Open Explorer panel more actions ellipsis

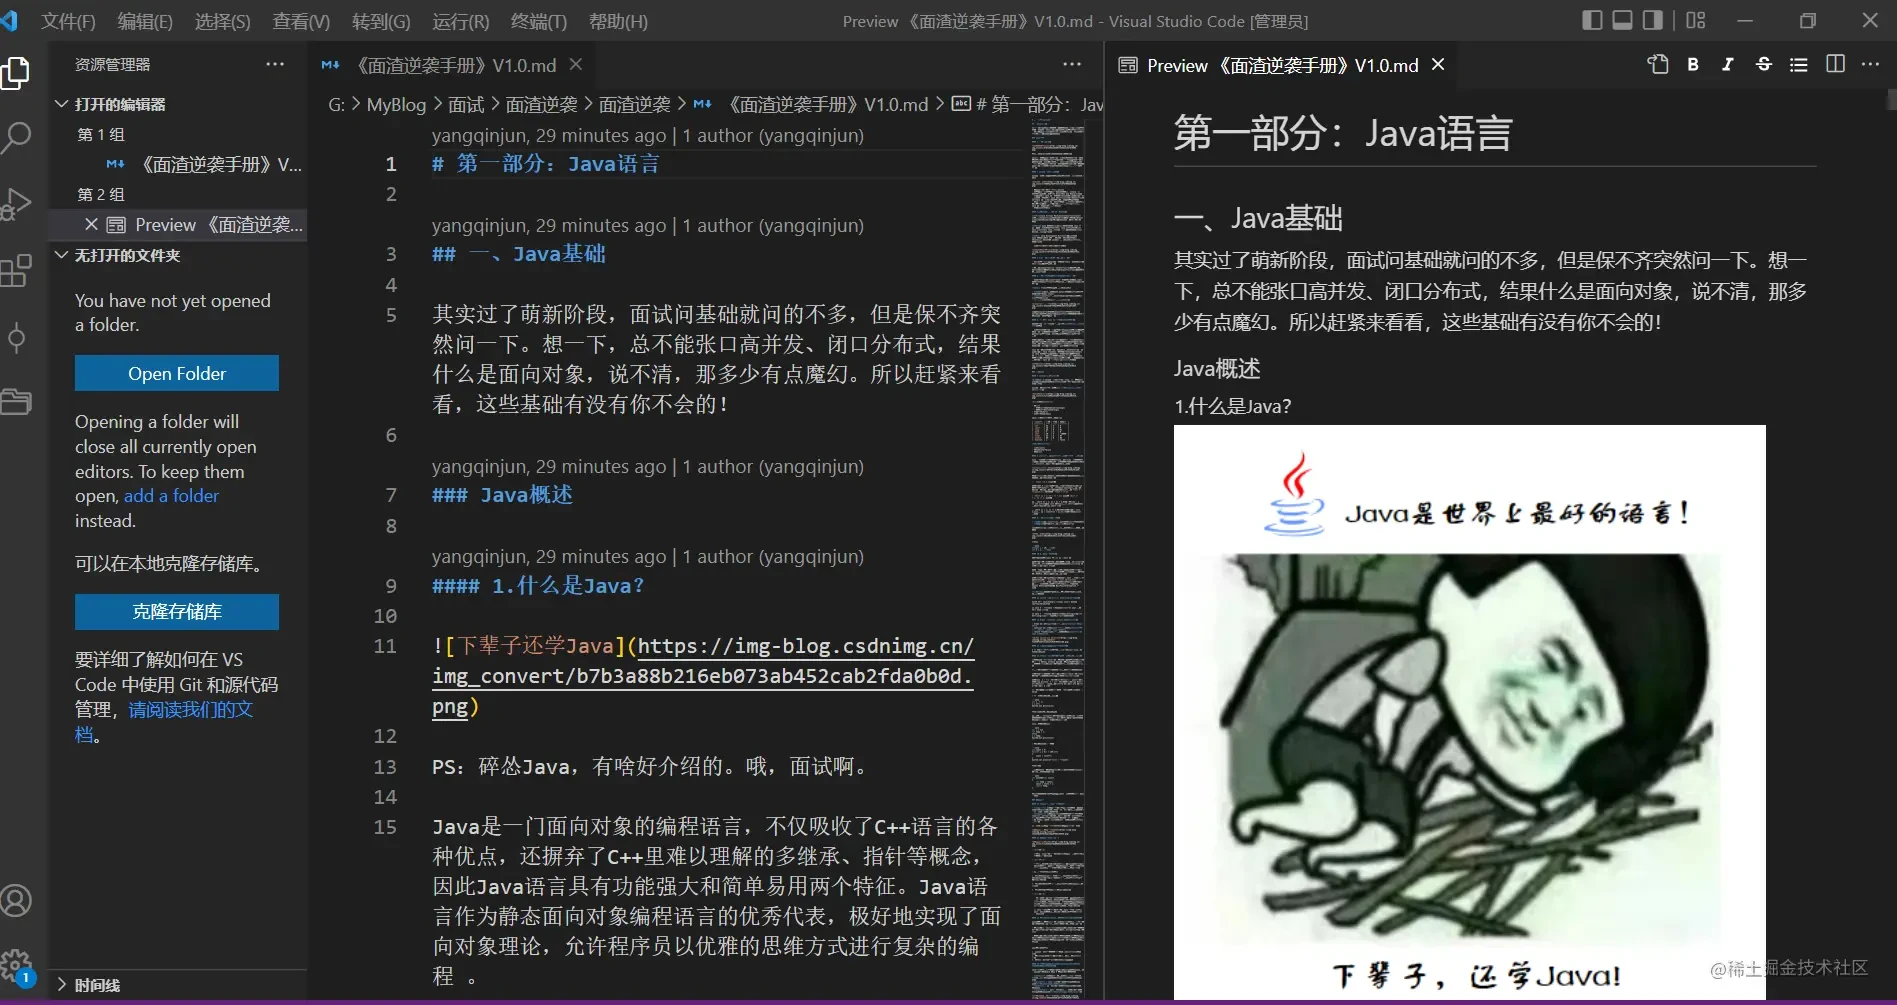click(275, 65)
